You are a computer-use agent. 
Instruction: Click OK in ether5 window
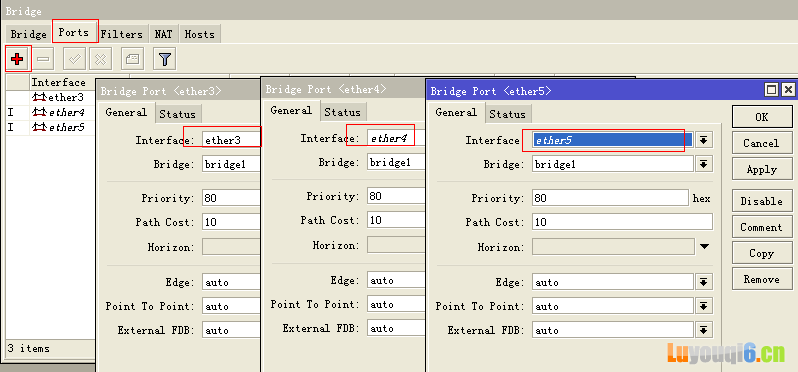click(762, 117)
